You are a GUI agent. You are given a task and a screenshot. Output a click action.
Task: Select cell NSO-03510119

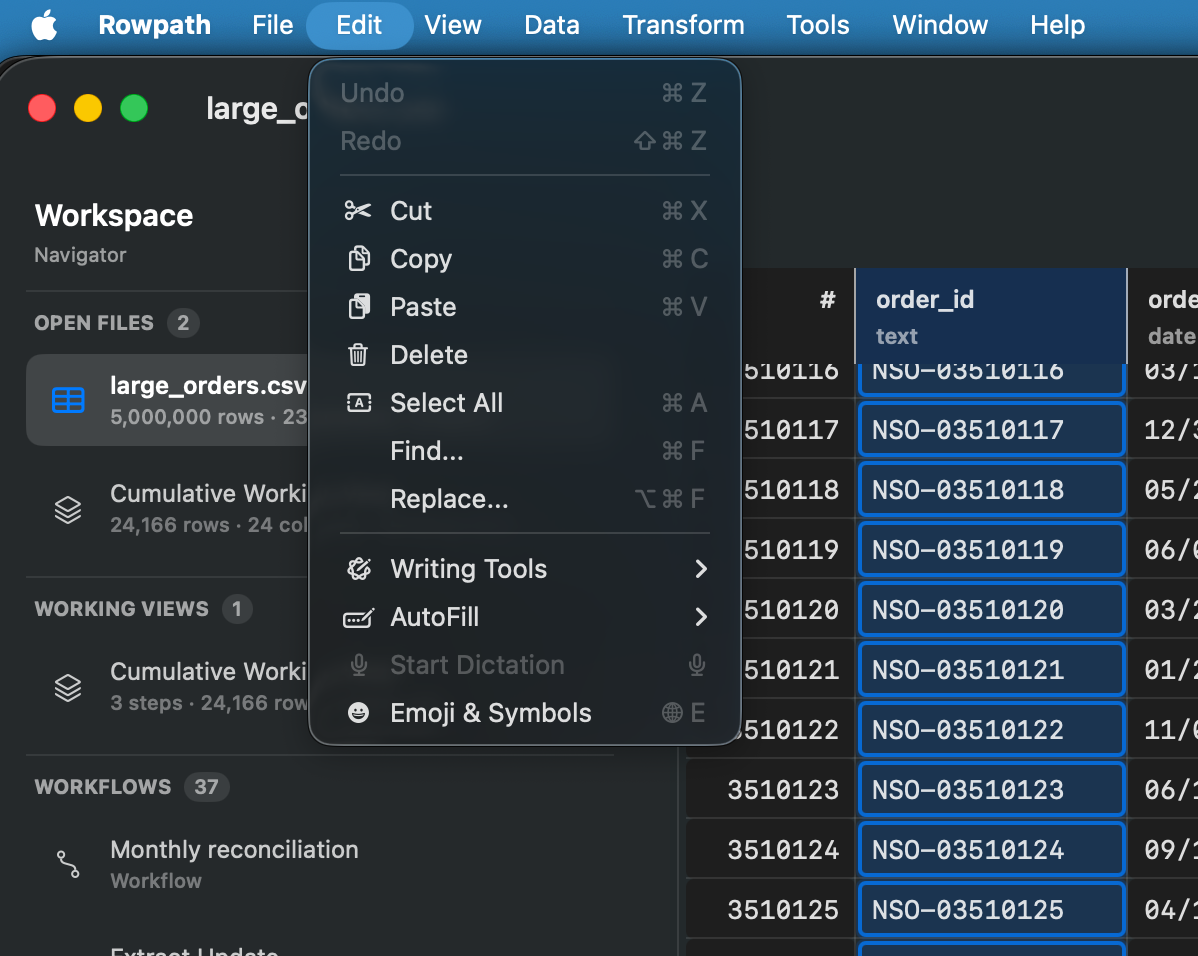point(992,549)
